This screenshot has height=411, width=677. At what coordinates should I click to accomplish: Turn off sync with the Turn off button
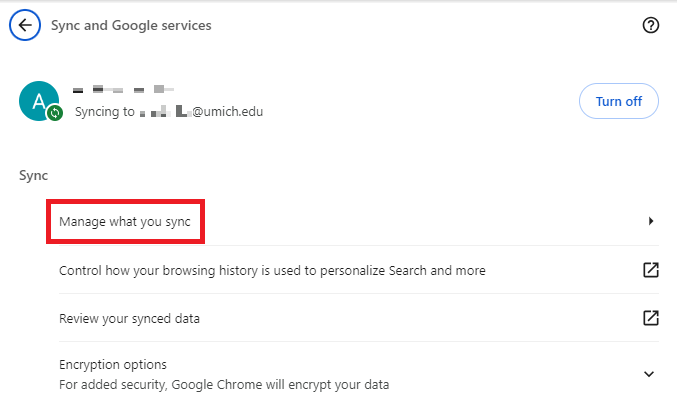point(618,101)
